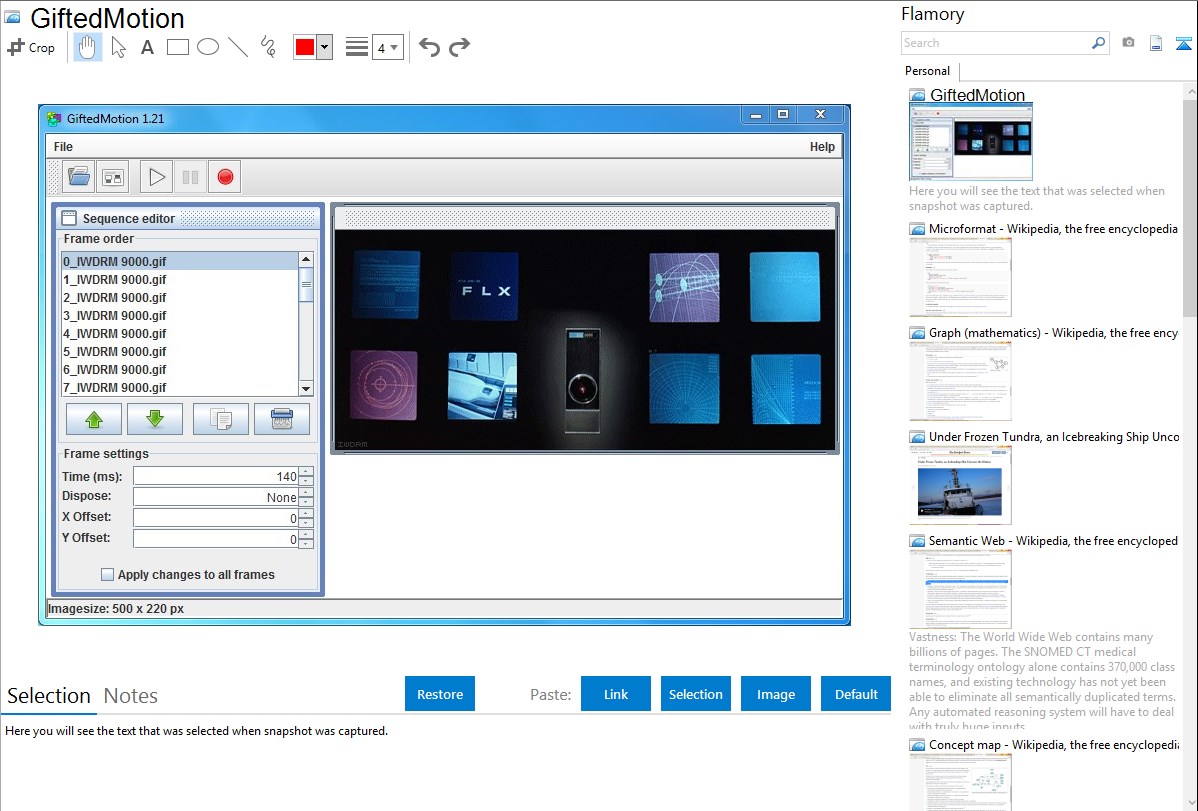
Task: Click the frame list scroll down arrow
Action: (x=306, y=388)
